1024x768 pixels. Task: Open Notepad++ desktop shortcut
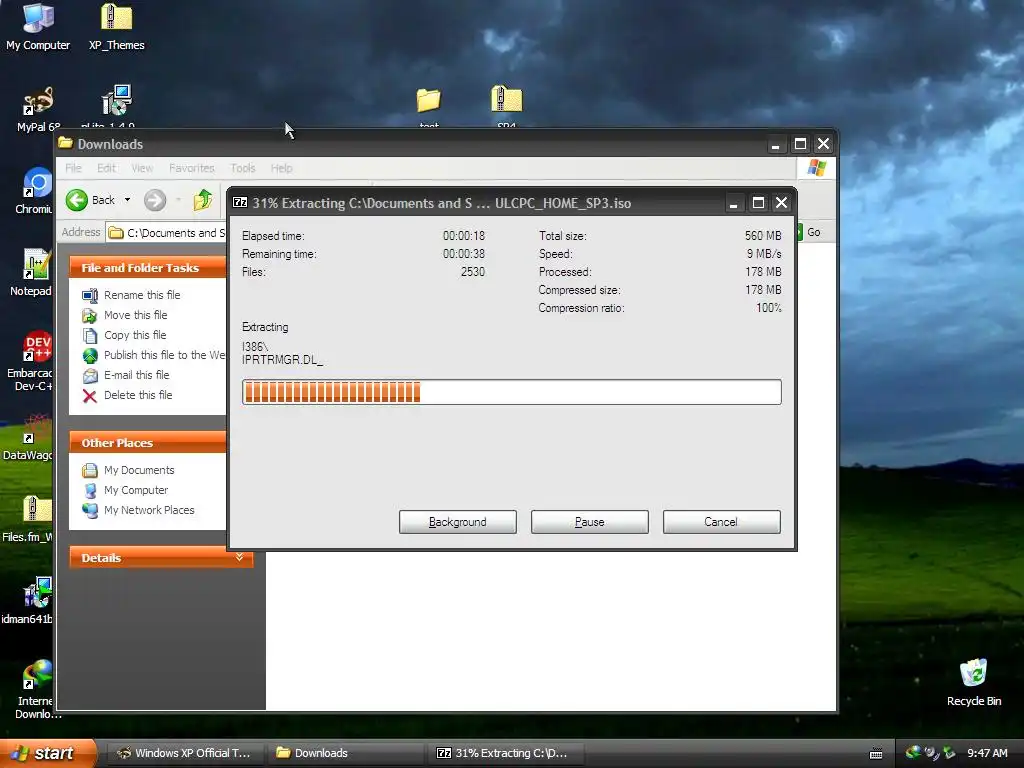[x=33, y=272]
